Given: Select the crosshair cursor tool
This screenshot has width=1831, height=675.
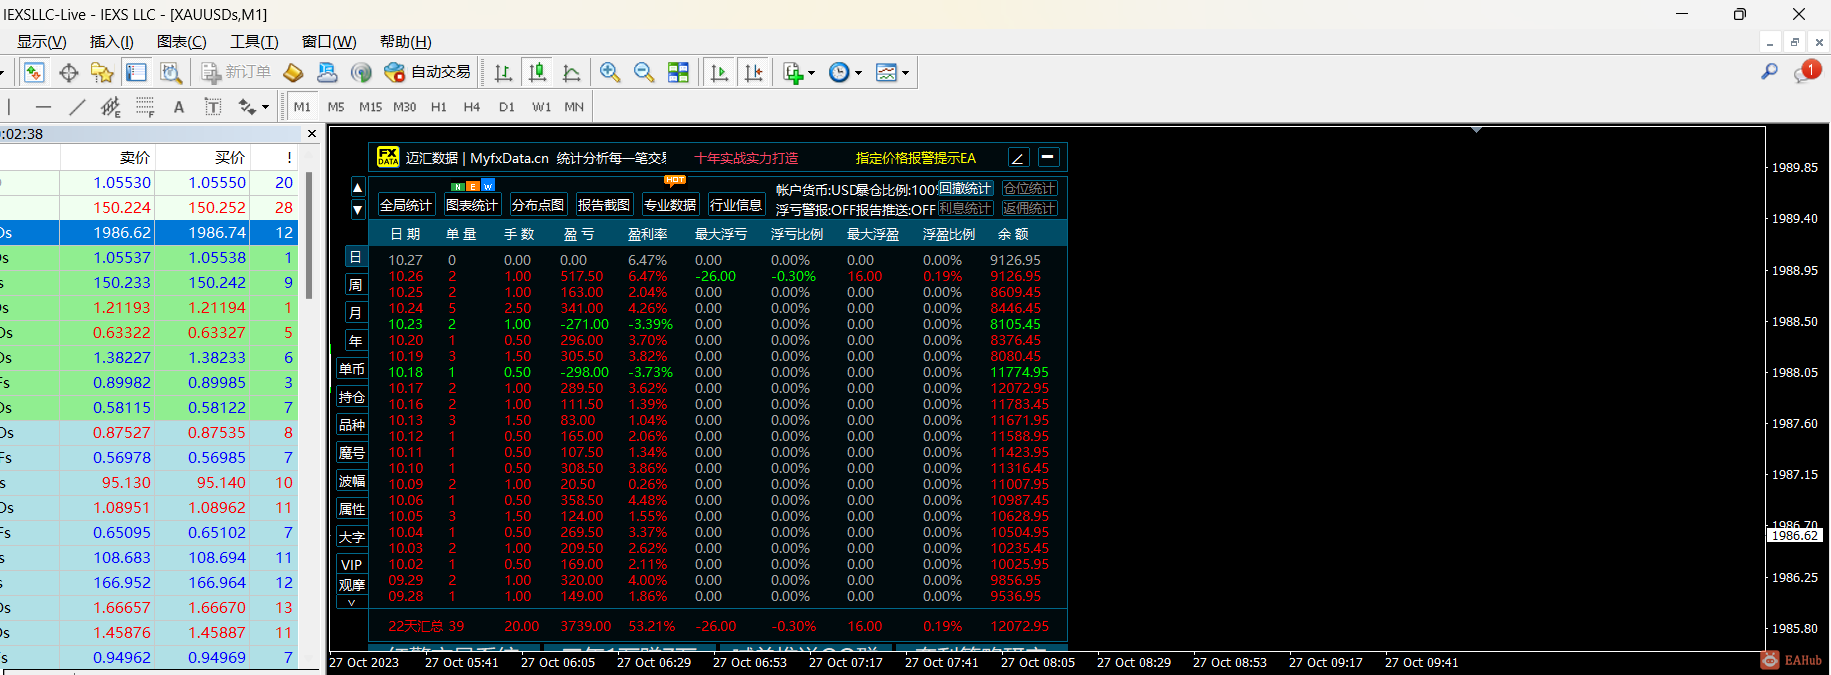Looking at the screenshot, I should click(68, 72).
